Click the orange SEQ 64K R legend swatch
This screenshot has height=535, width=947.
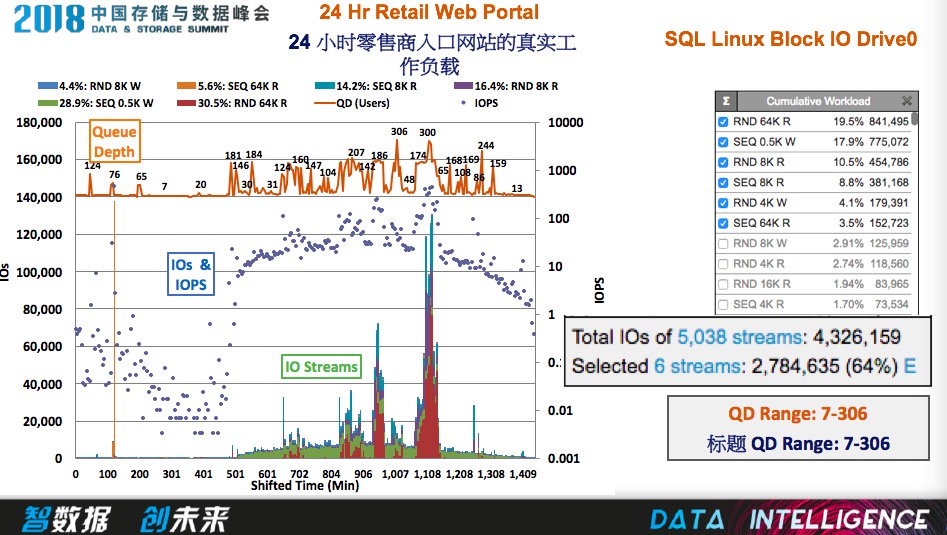187,86
